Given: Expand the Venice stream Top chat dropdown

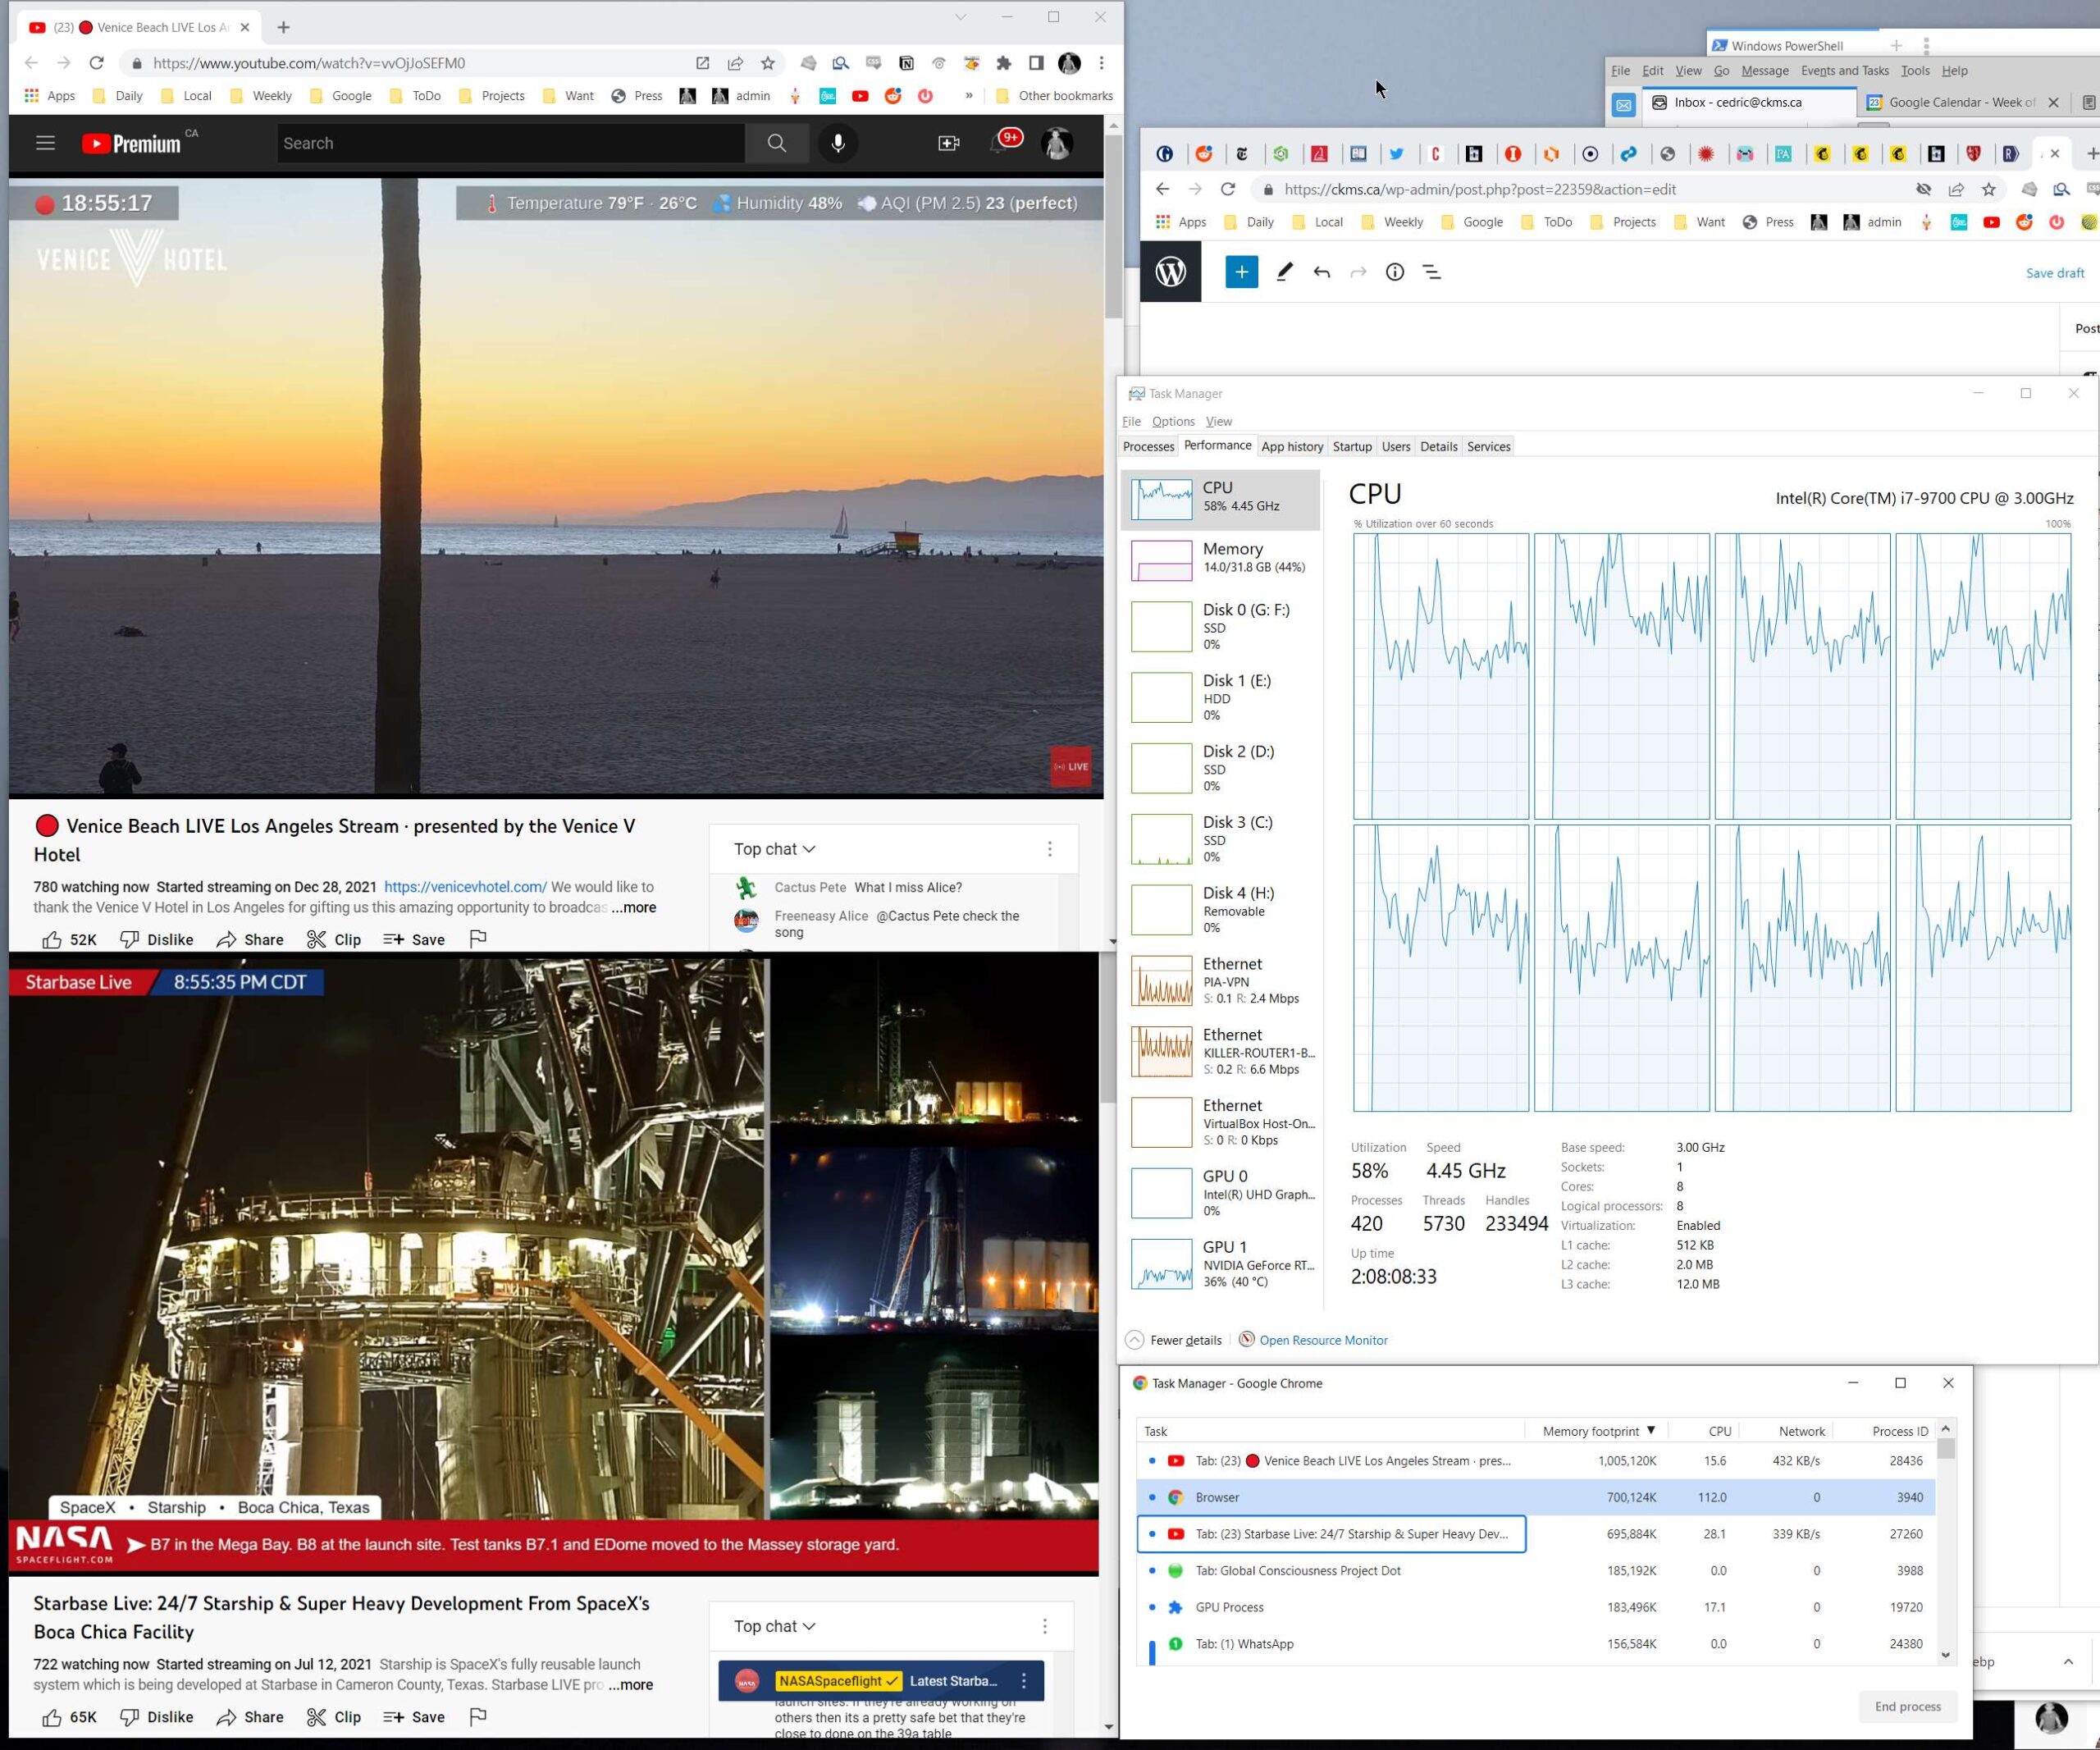Looking at the screenshot, I should point(774,849).
